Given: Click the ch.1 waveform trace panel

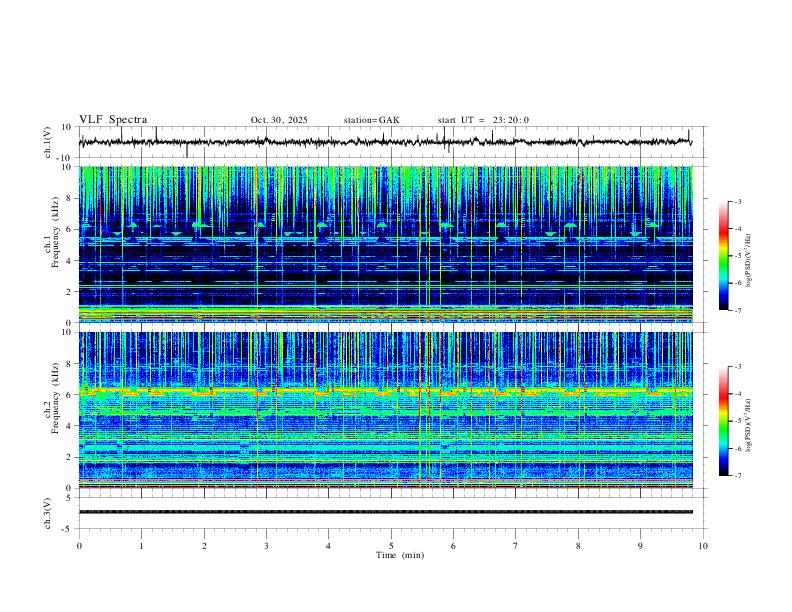Looking at the screenshot, I should [392, 142].
